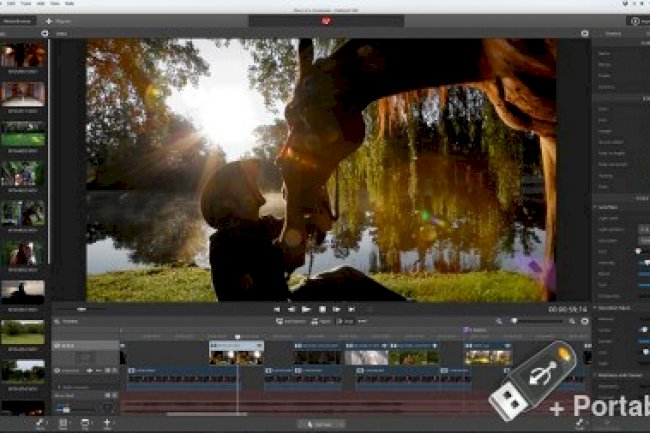Click the Crop tool in bottom toolbar
650x433 pixels.
[85, 424]
